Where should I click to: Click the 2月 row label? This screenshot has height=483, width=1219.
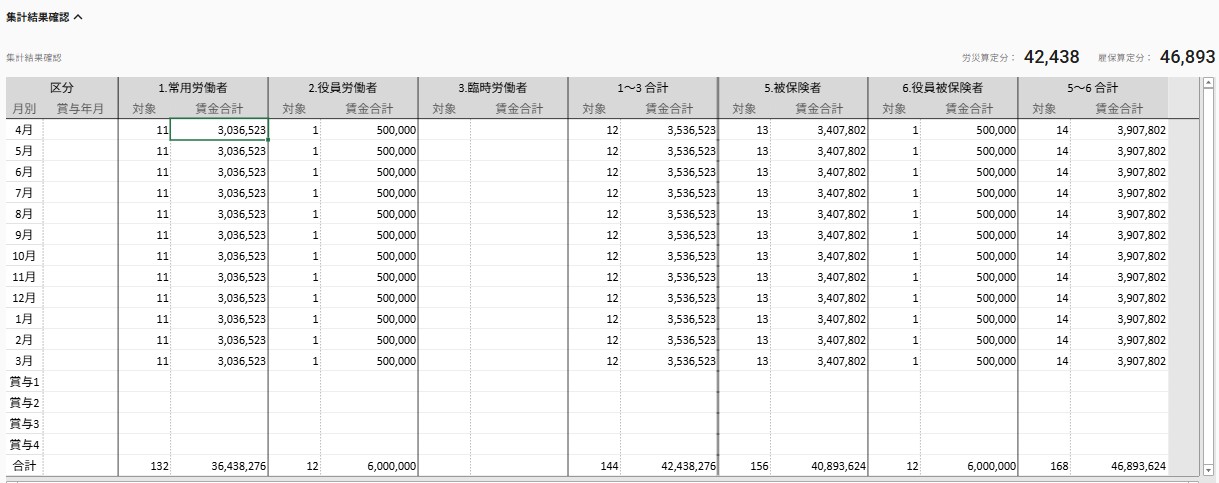(x=24, y=340)
